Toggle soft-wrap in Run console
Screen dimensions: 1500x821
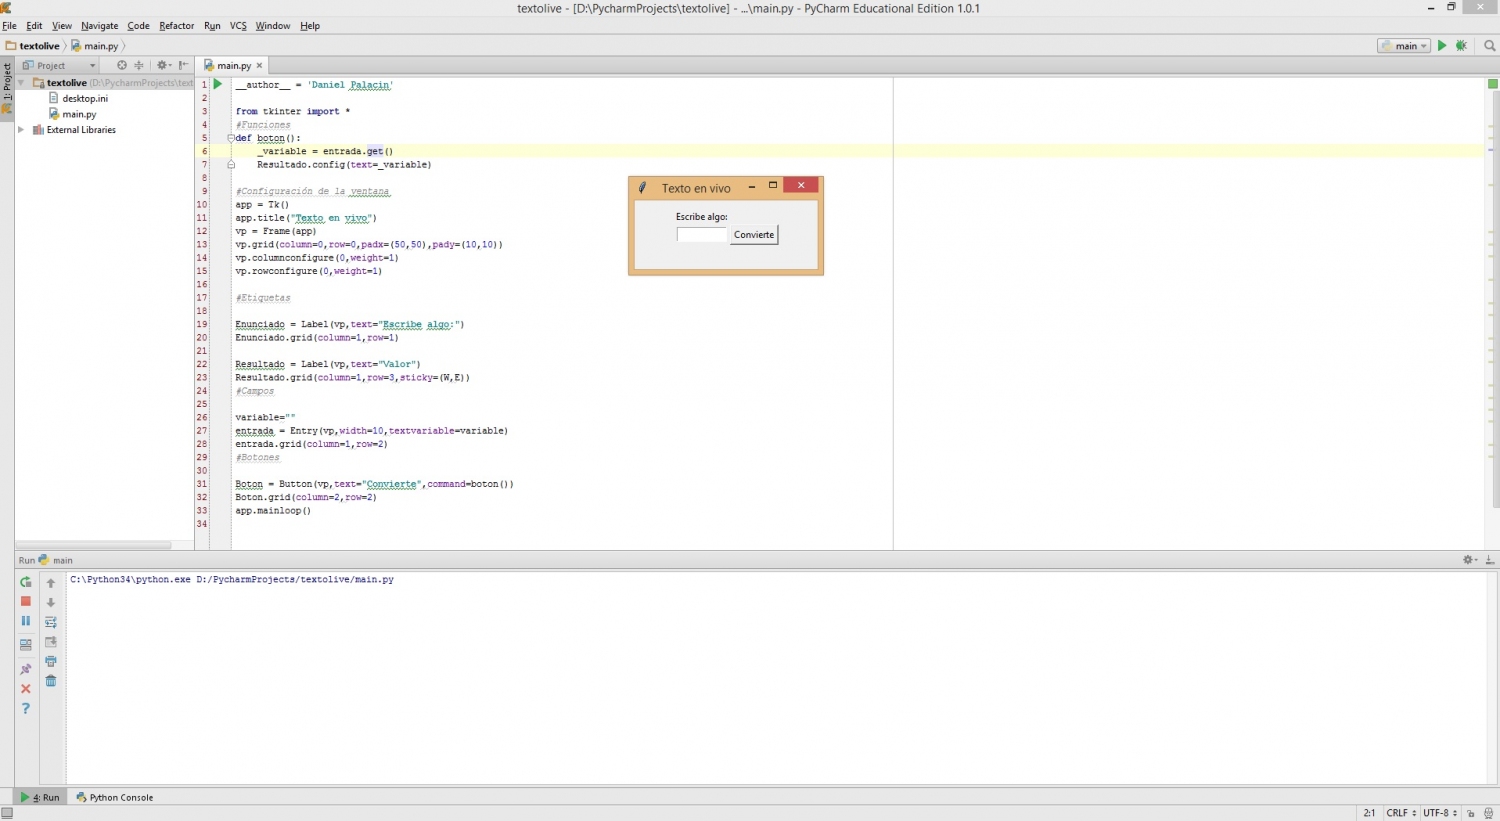point(51,622)
